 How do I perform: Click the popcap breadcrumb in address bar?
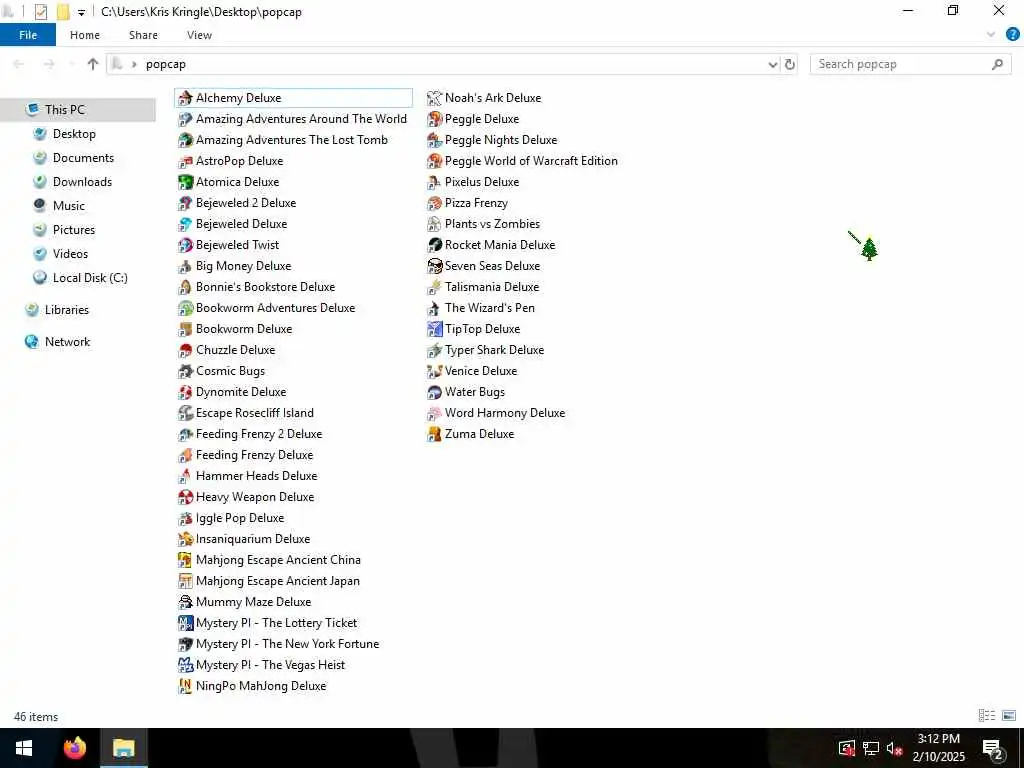[x=166, y=64]
